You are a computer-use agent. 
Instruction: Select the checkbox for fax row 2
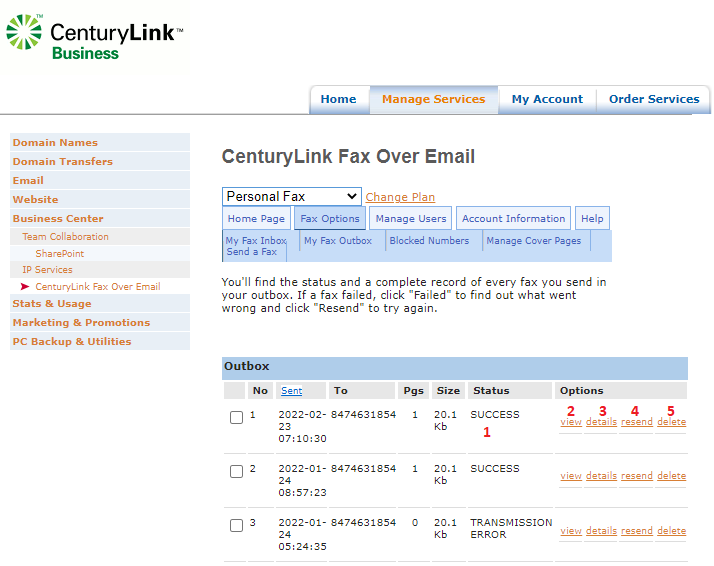(236, 472)
